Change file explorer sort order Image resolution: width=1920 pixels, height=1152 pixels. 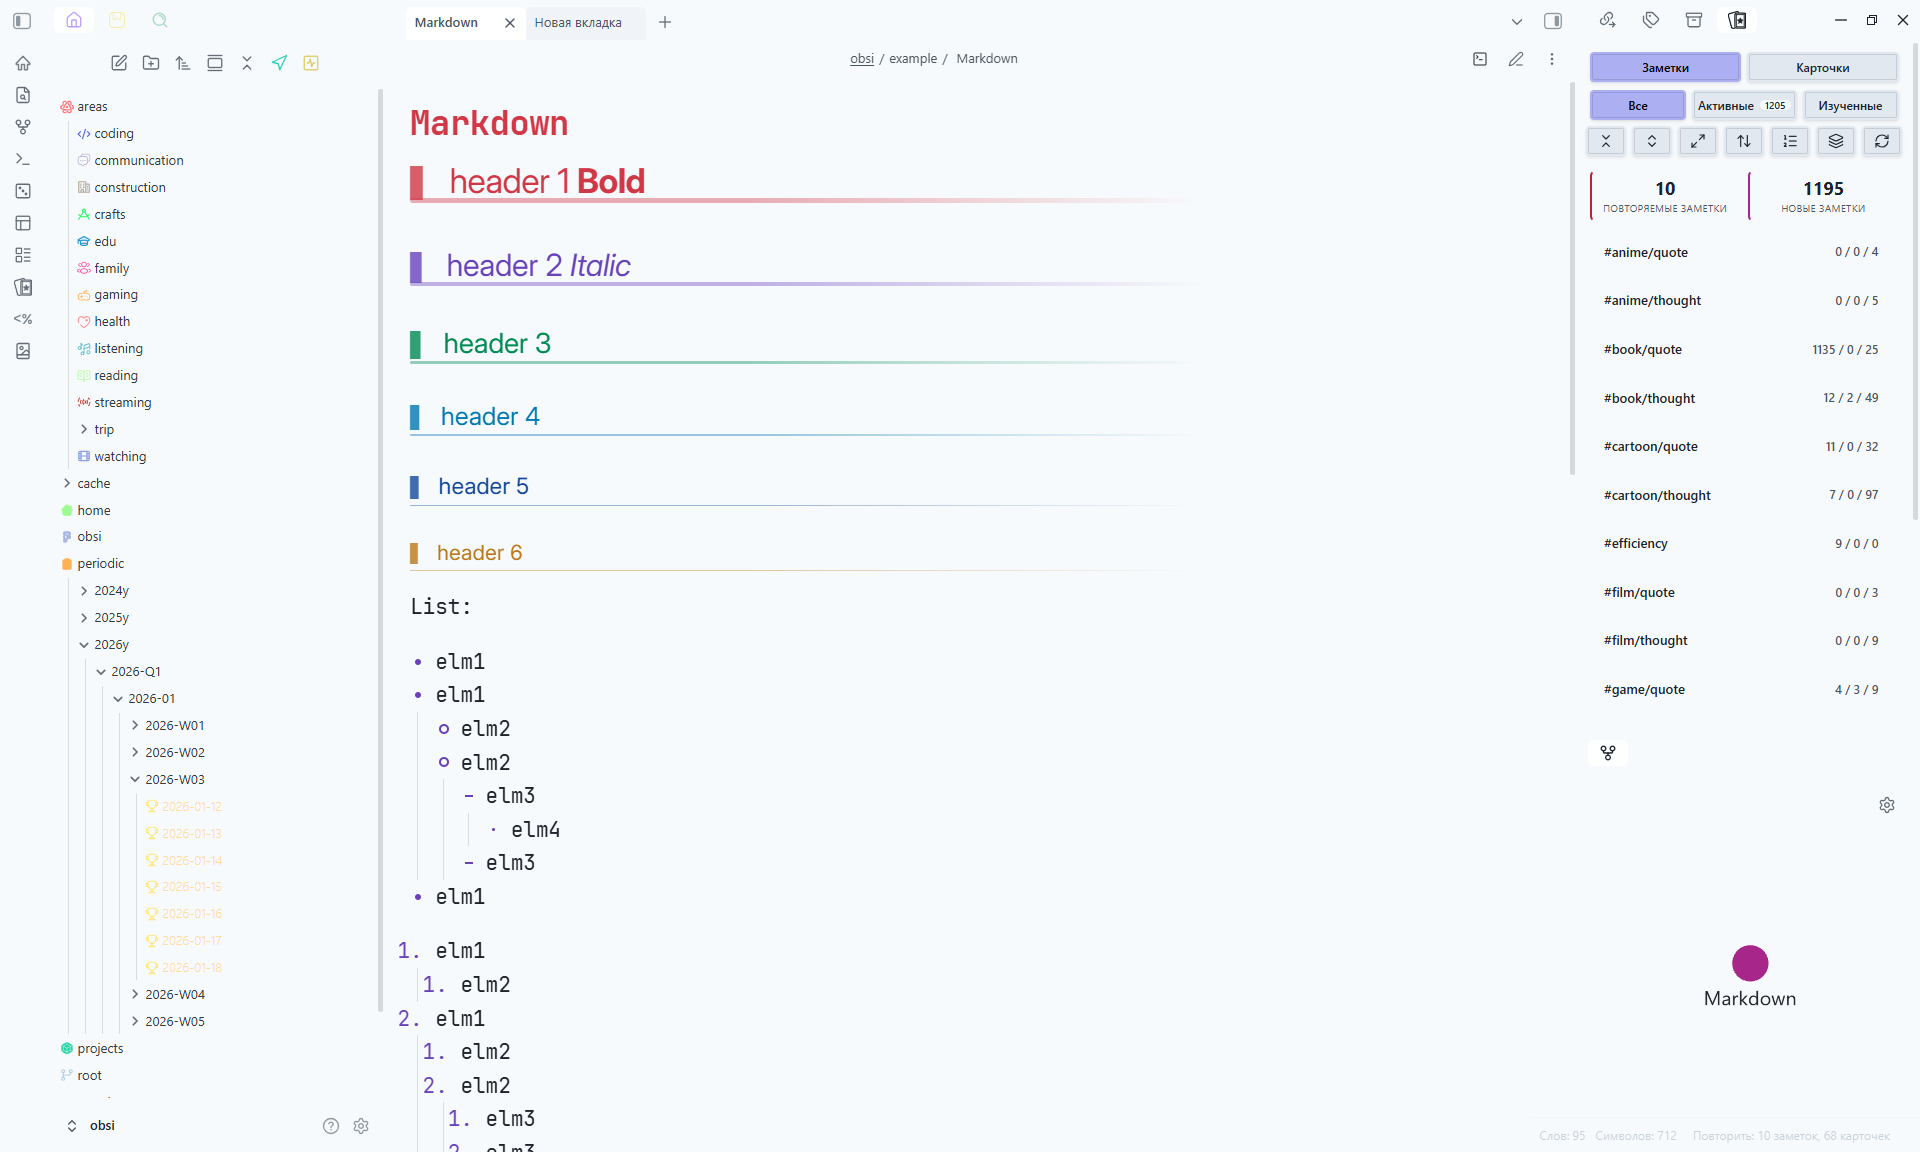pos(183,63)
